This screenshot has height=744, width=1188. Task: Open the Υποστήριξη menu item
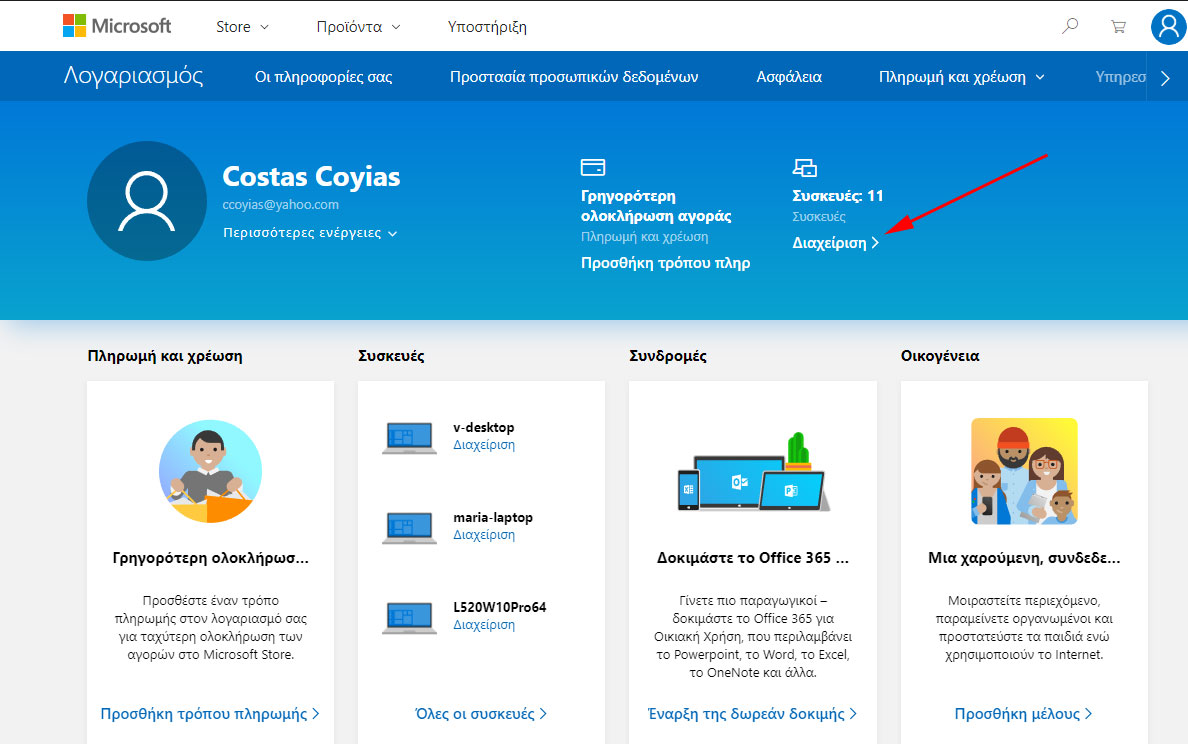pyautogui.click(x=487, y=27)
